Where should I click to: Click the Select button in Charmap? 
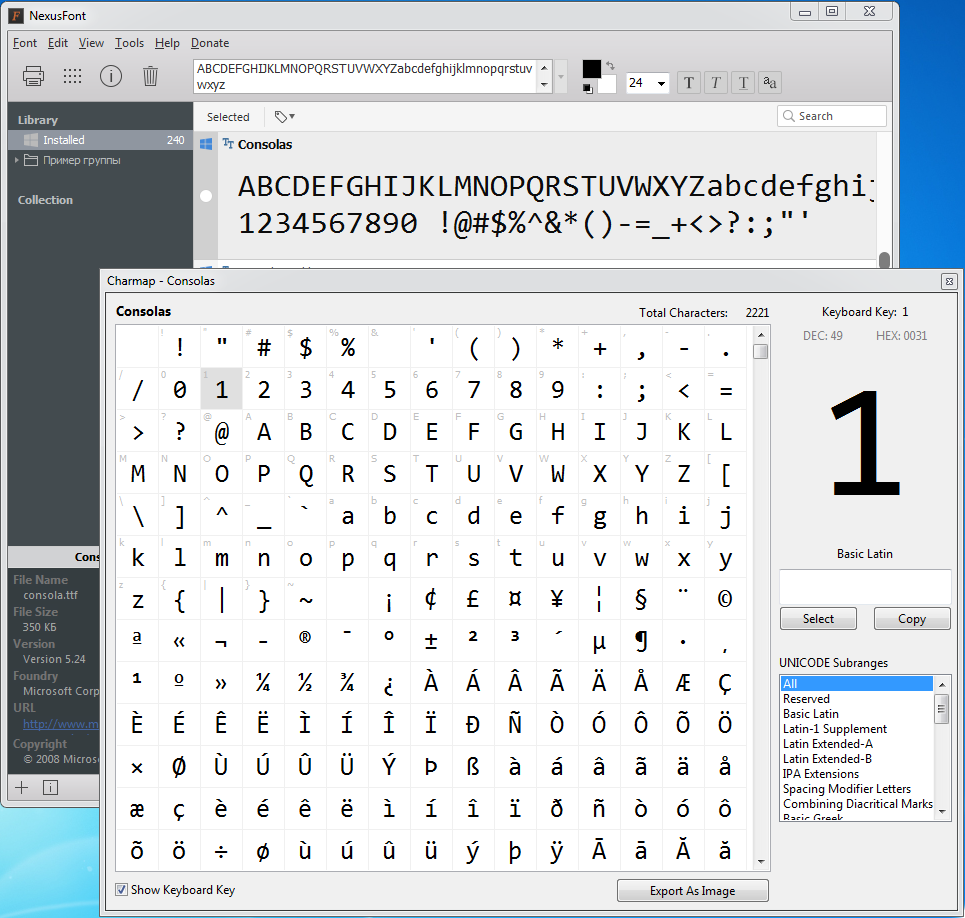[818, 618]
